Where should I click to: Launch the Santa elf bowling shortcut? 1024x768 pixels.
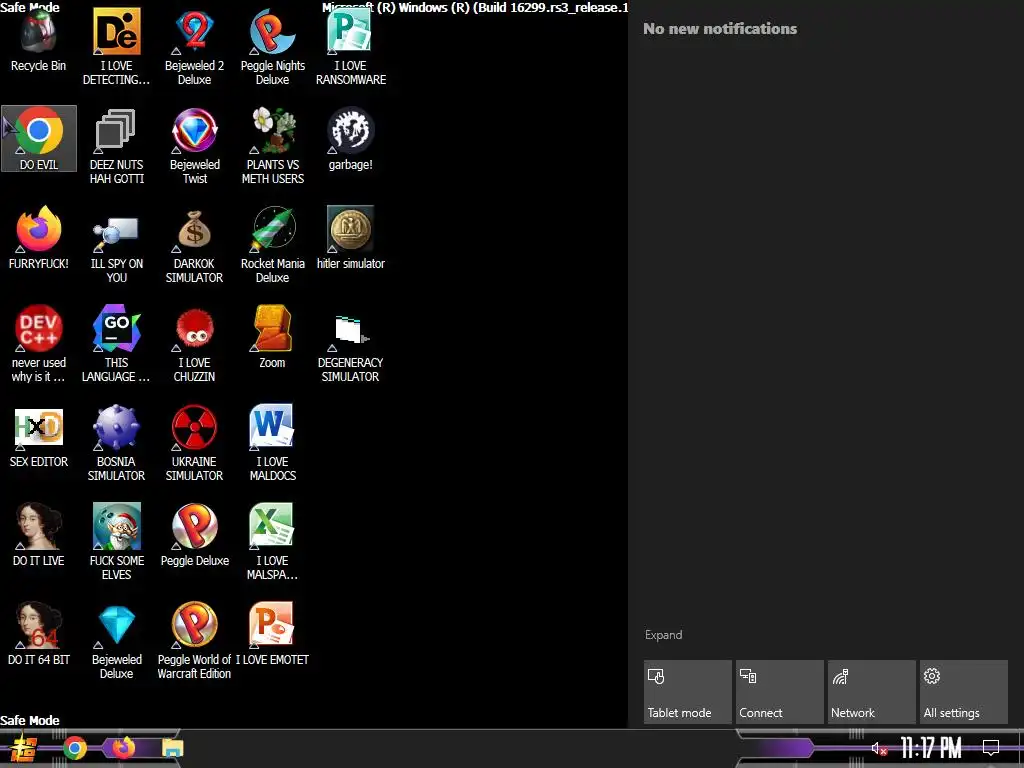(116, 542)
